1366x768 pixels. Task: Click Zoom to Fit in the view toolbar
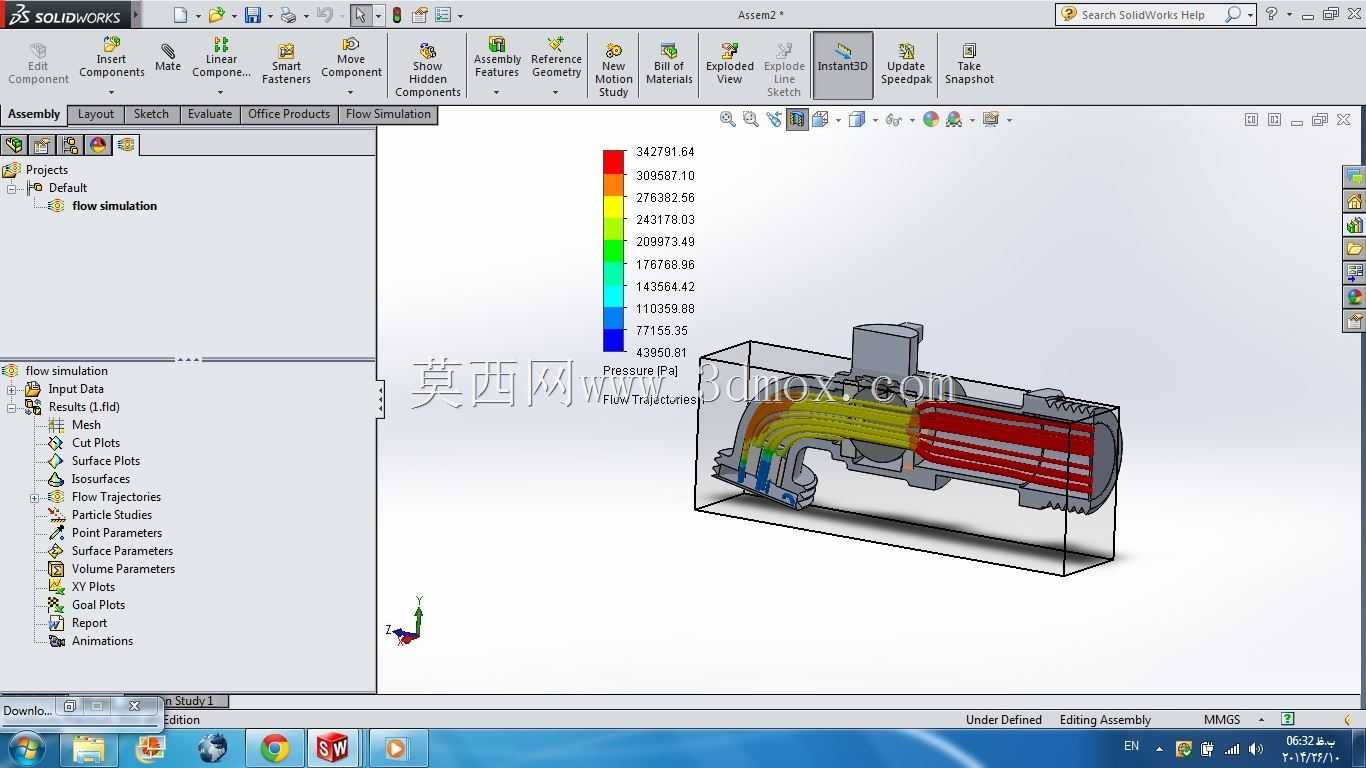(728, 119)
